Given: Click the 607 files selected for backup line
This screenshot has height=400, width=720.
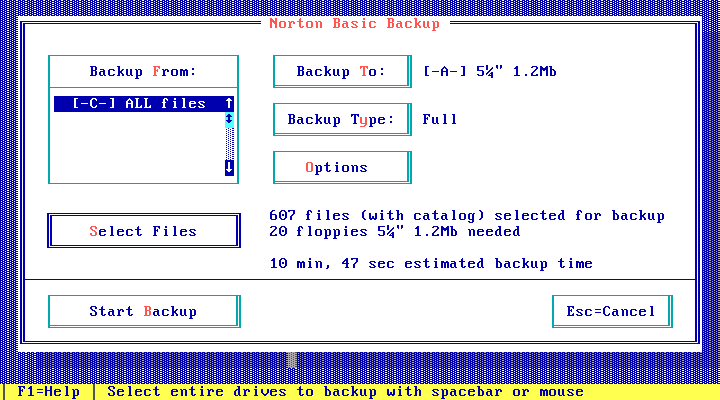Looking at the screenshot, I should (x=467, y=215).
